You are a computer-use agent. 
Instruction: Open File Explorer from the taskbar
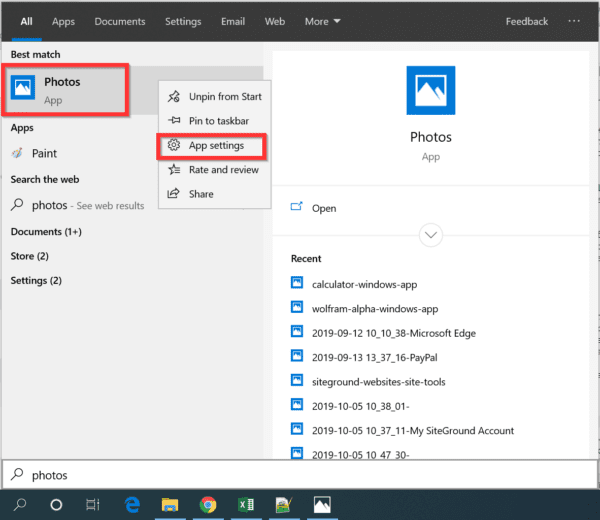point(170,504)
